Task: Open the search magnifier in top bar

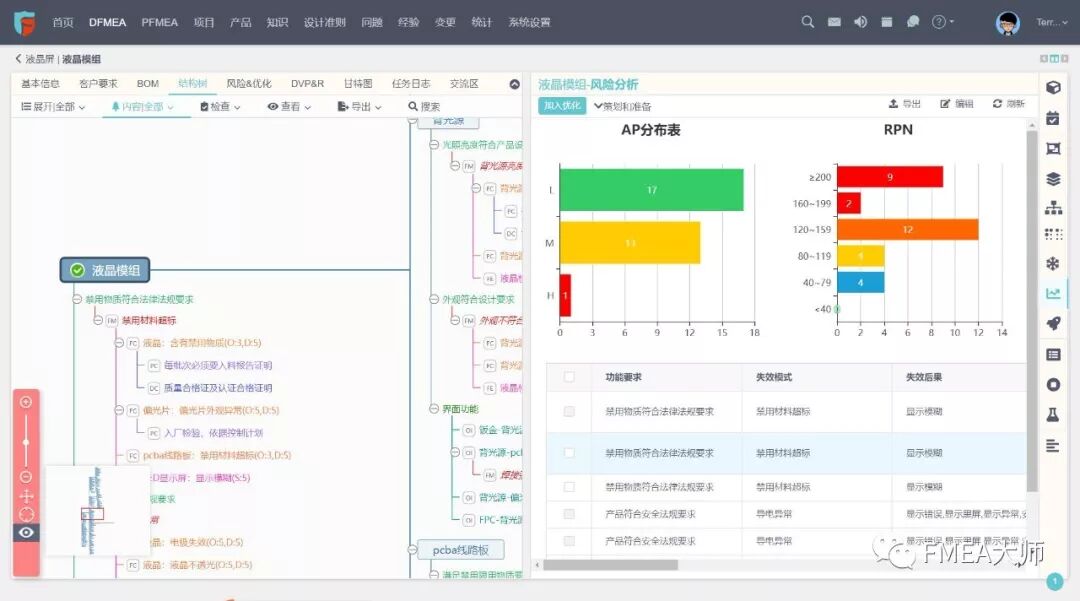Action: tap(807, 22)
